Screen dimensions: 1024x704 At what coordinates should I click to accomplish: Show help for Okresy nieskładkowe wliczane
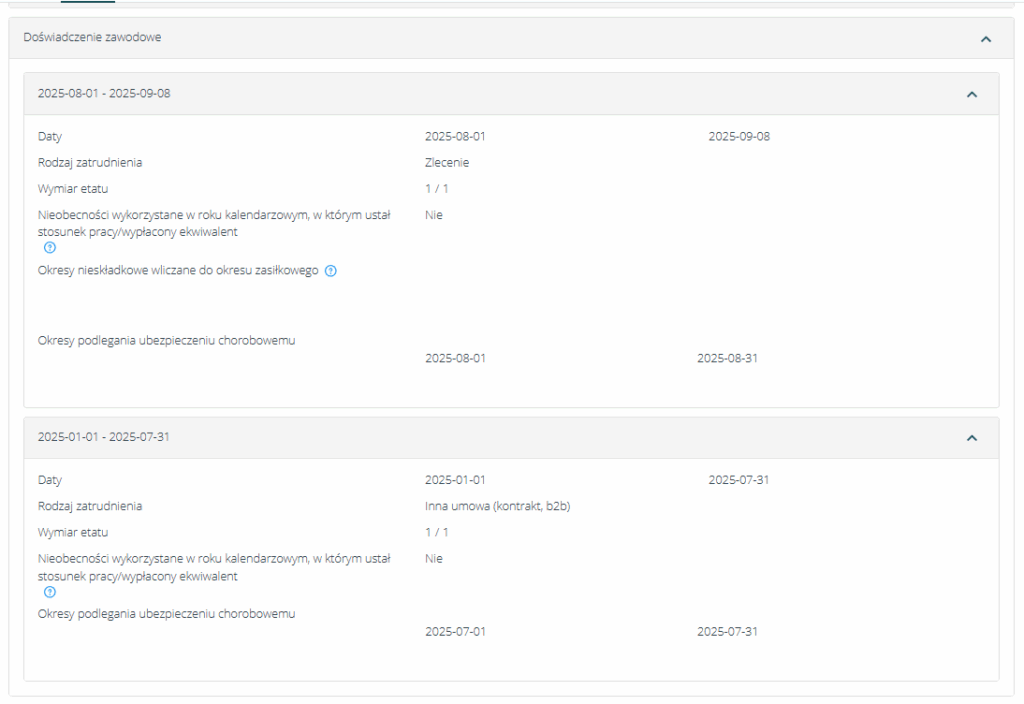tap(331, 271)
